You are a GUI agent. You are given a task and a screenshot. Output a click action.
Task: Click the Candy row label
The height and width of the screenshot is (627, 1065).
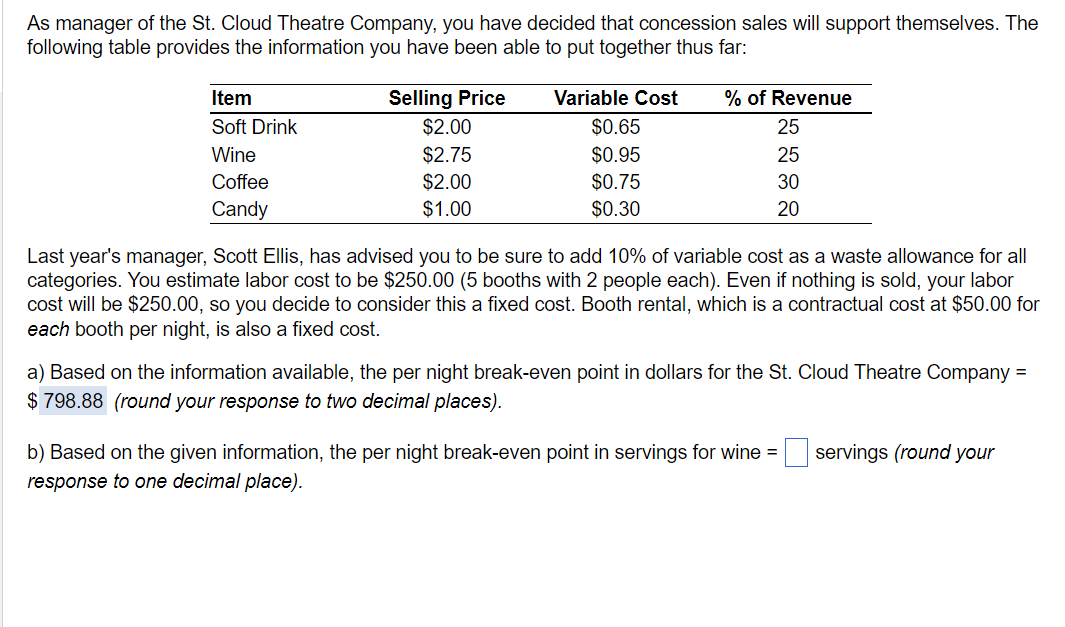click(240, 209)
